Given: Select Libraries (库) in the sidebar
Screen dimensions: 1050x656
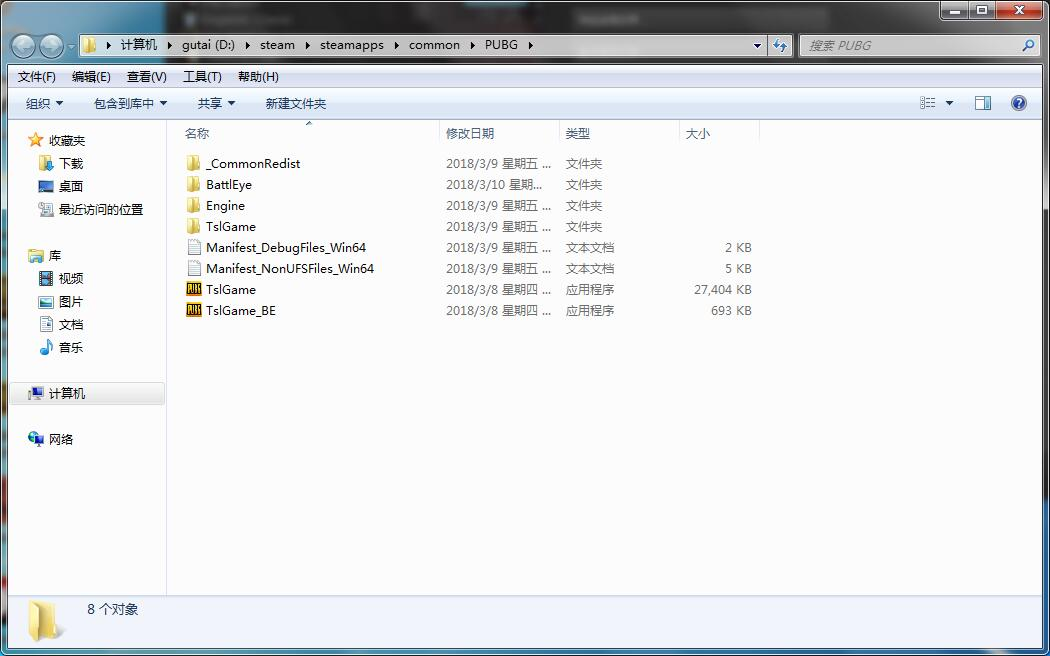Looking at the screenshot, I should tap(45, 256).
